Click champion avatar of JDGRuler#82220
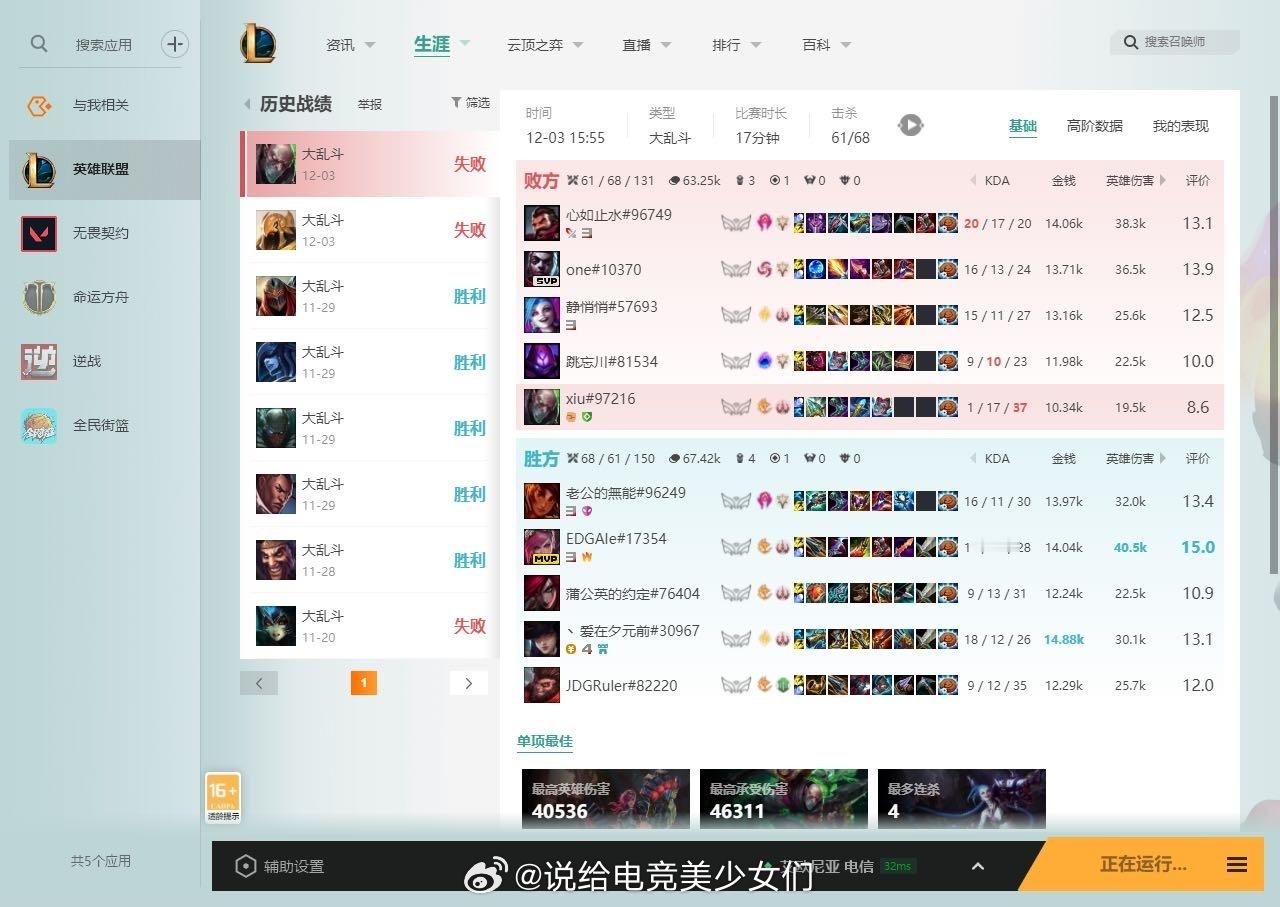 (542, 685)
